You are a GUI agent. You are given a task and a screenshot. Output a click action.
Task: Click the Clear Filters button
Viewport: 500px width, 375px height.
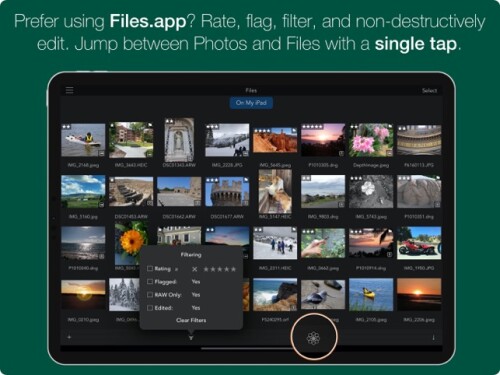point(191,320)
